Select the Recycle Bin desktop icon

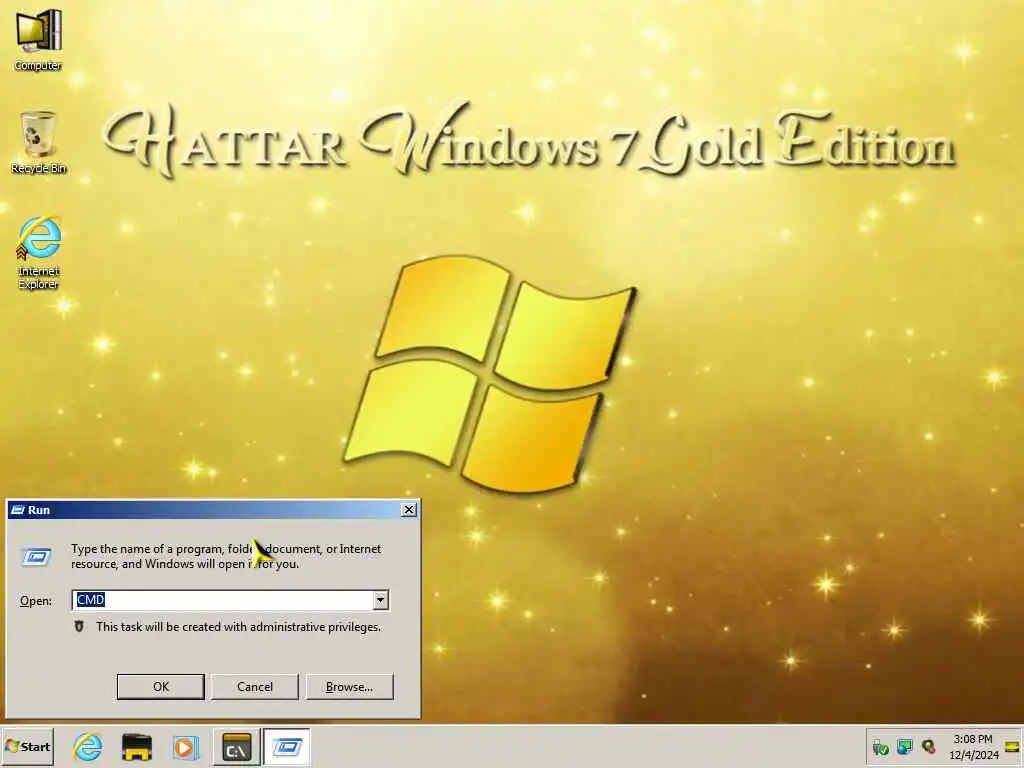(39, 142)
